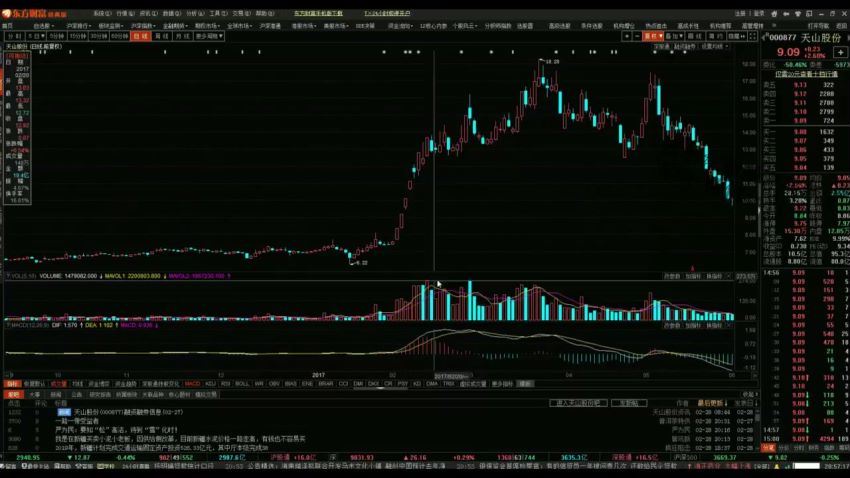This screenshot has height=478, width=850.
Task: Open the 5日 period dropdown
Action: tap(35, 36)
